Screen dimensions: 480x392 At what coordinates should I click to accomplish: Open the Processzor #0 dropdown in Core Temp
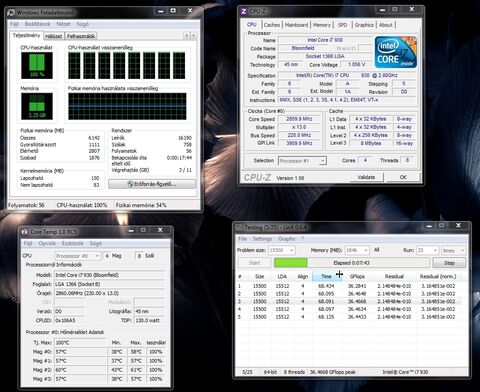[x=78, y=256]
